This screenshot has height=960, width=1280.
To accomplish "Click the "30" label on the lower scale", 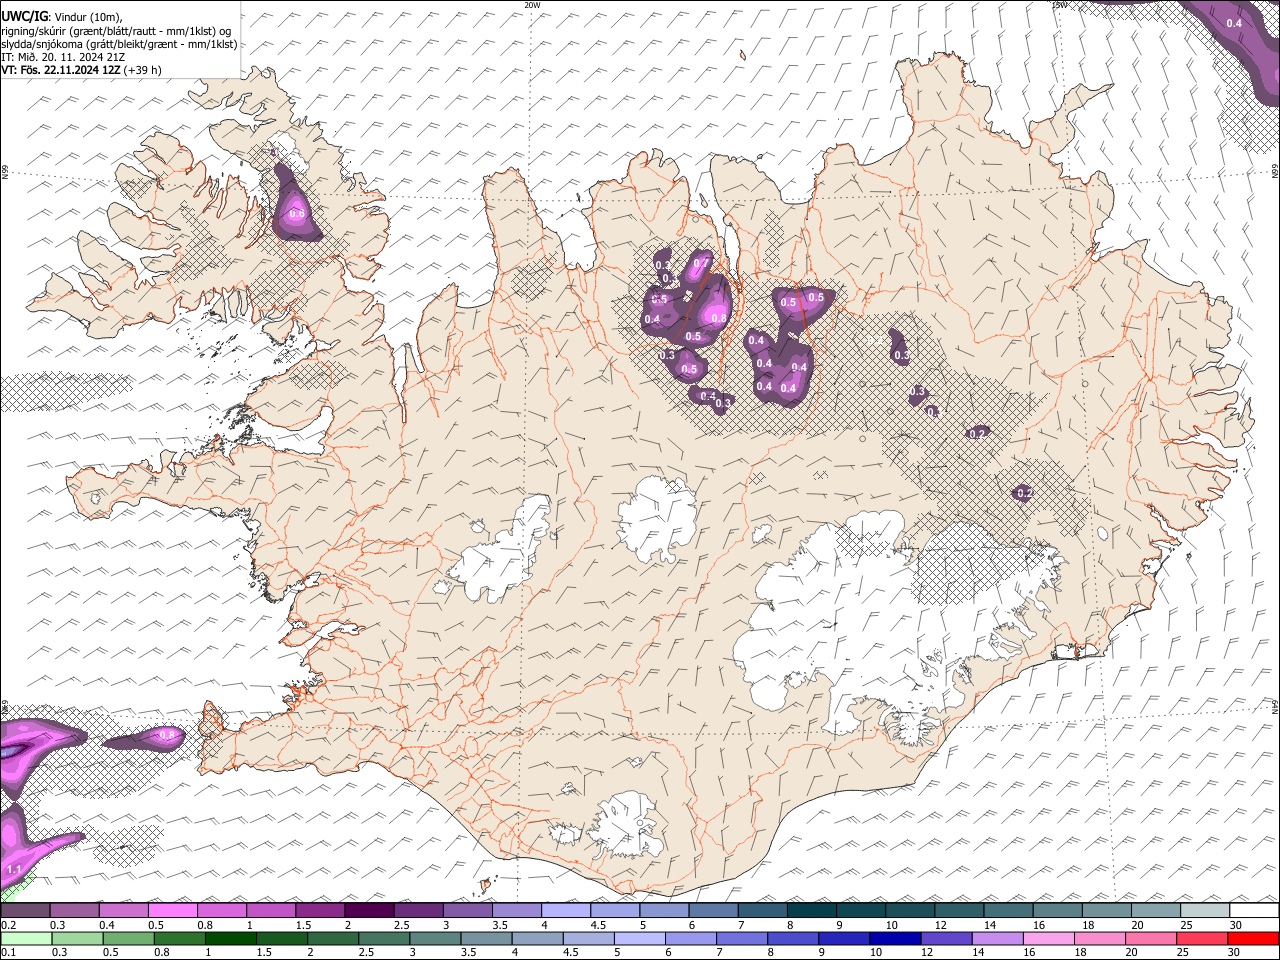I will point(1233,952).
